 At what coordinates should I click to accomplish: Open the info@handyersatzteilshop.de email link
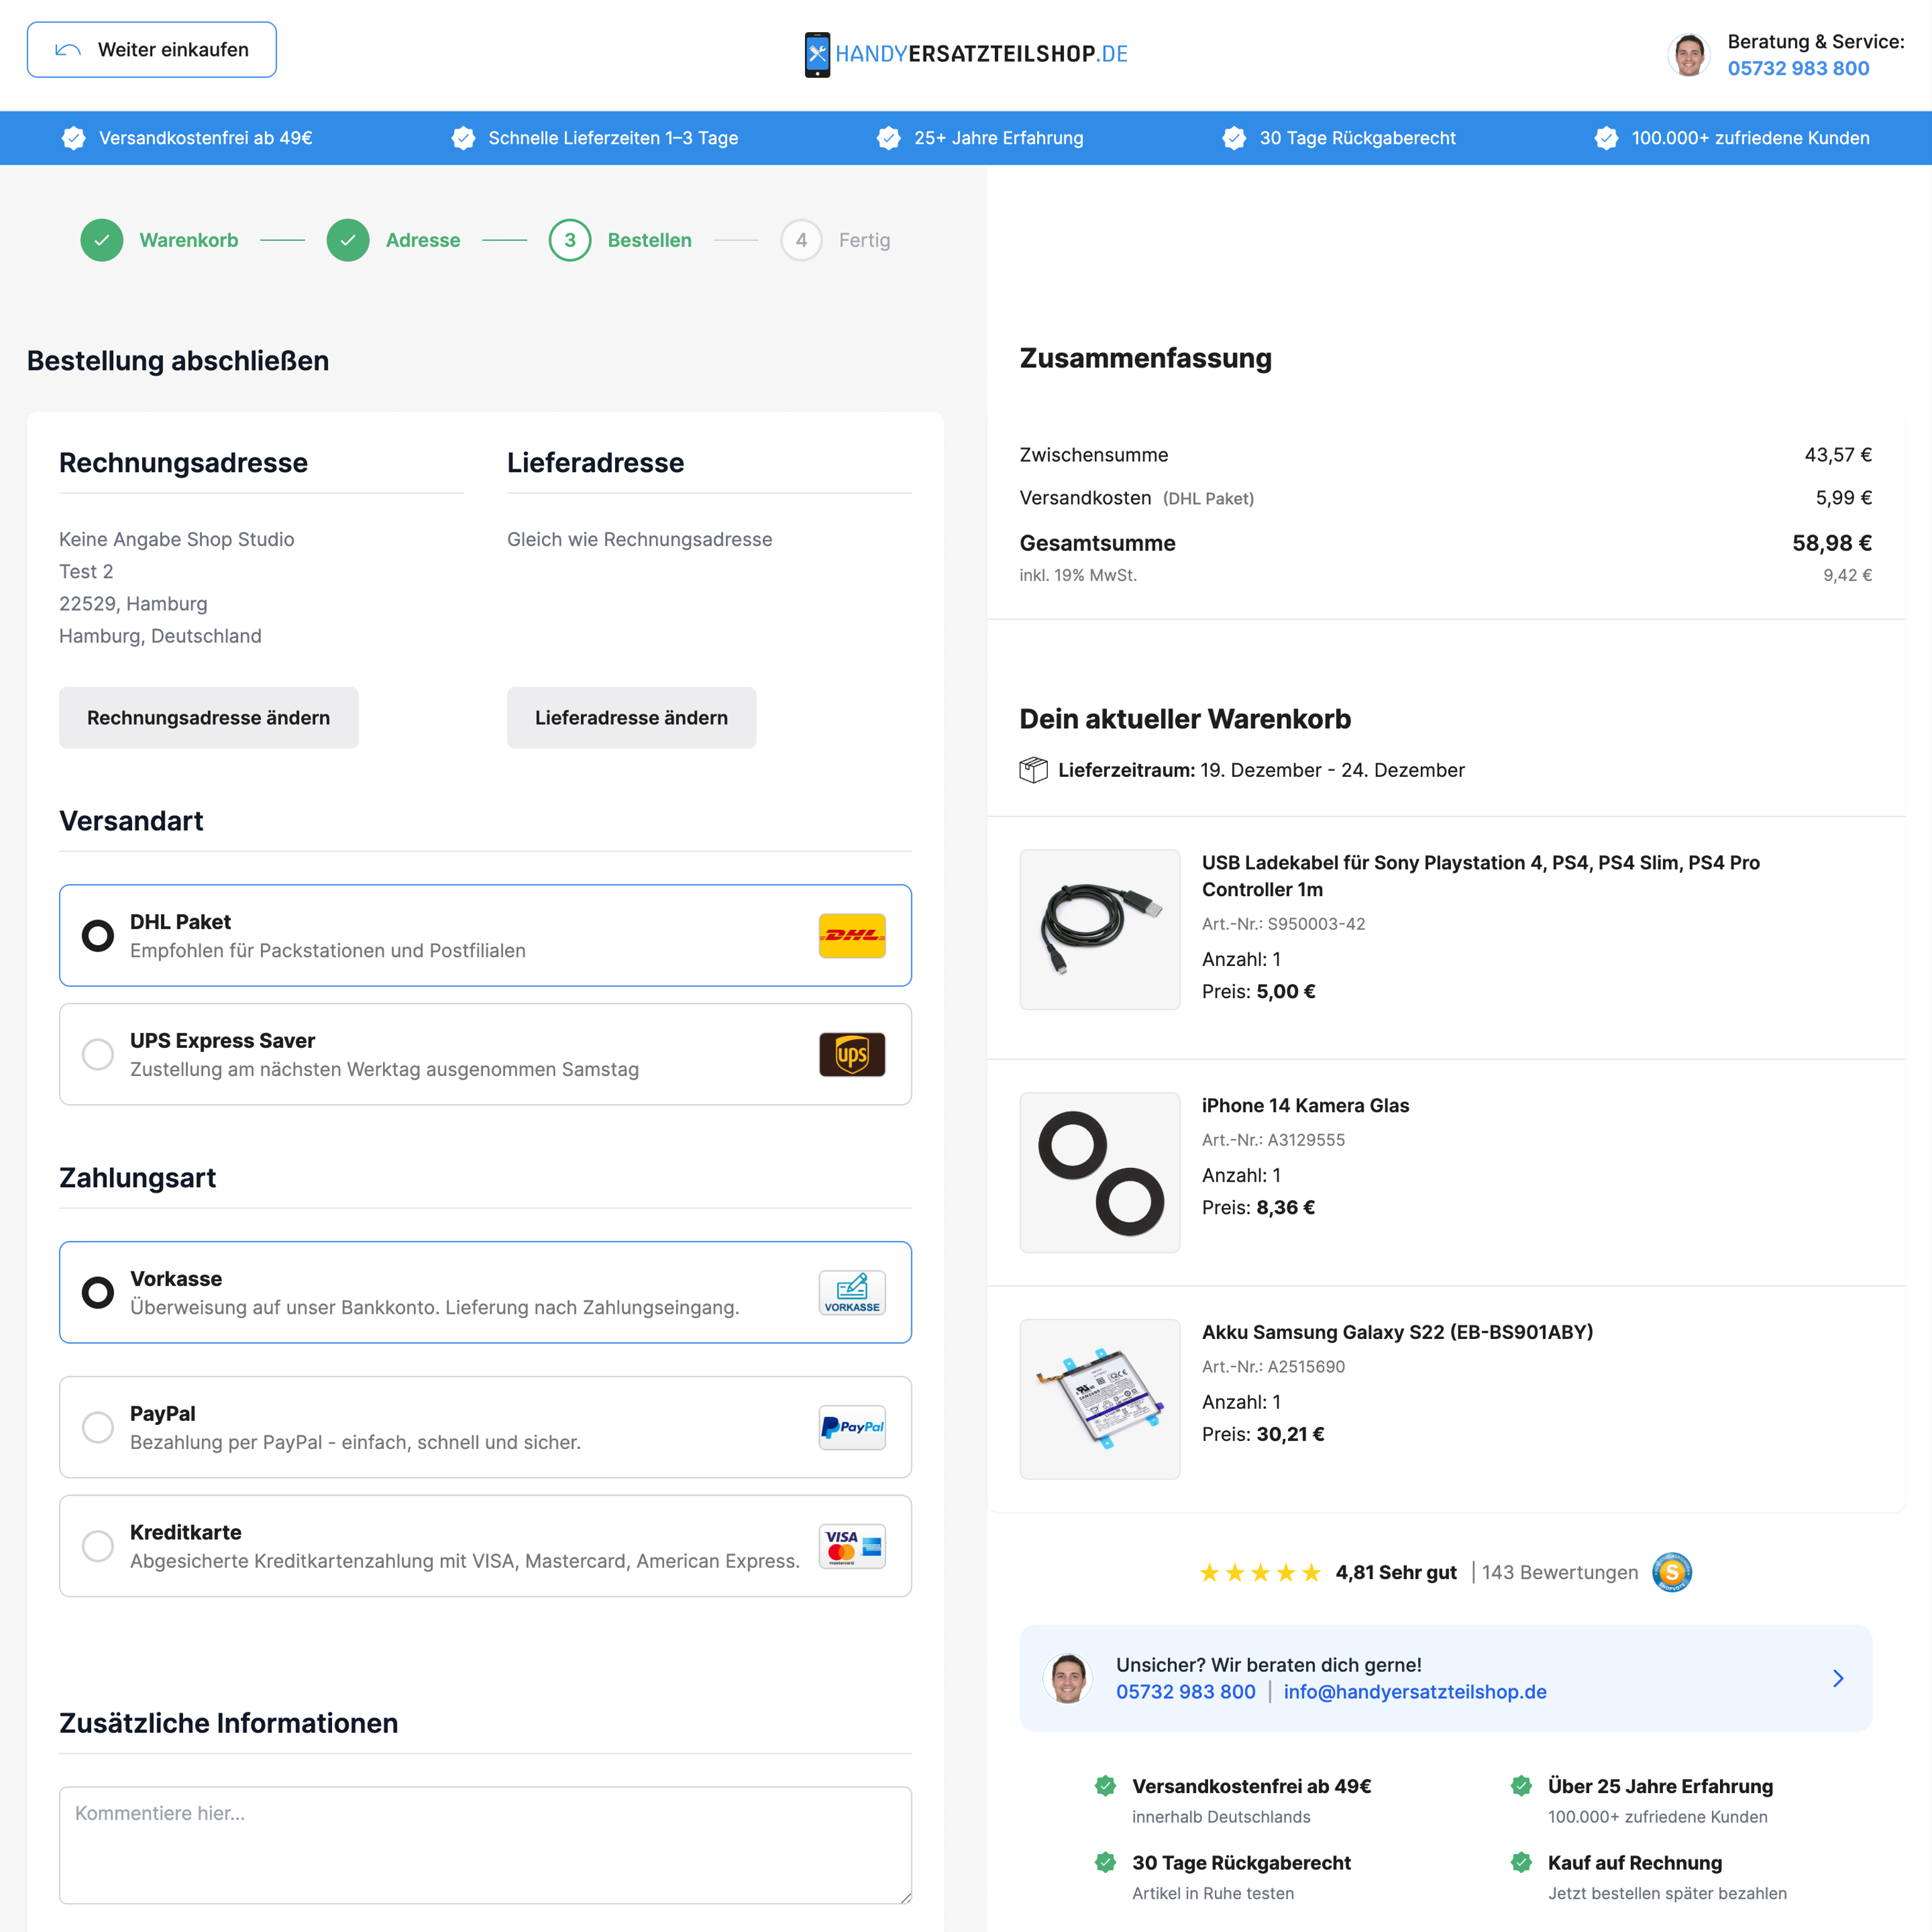click(x=1415, y=1691)
